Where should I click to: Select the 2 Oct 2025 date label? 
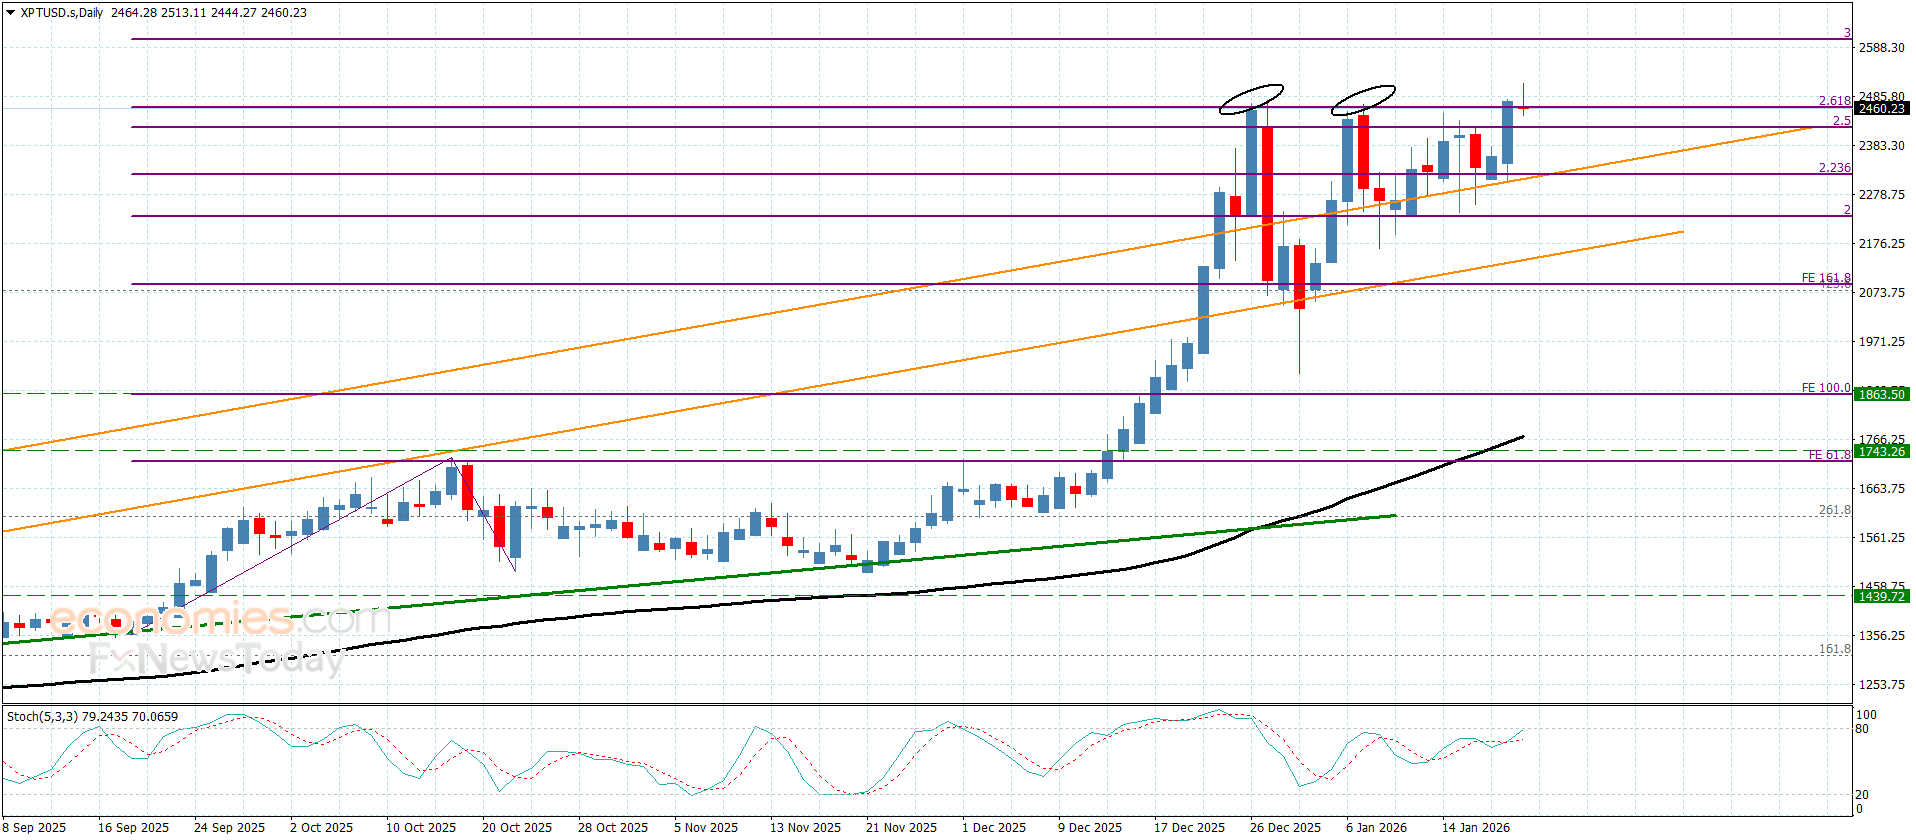[x=321, y=827]
